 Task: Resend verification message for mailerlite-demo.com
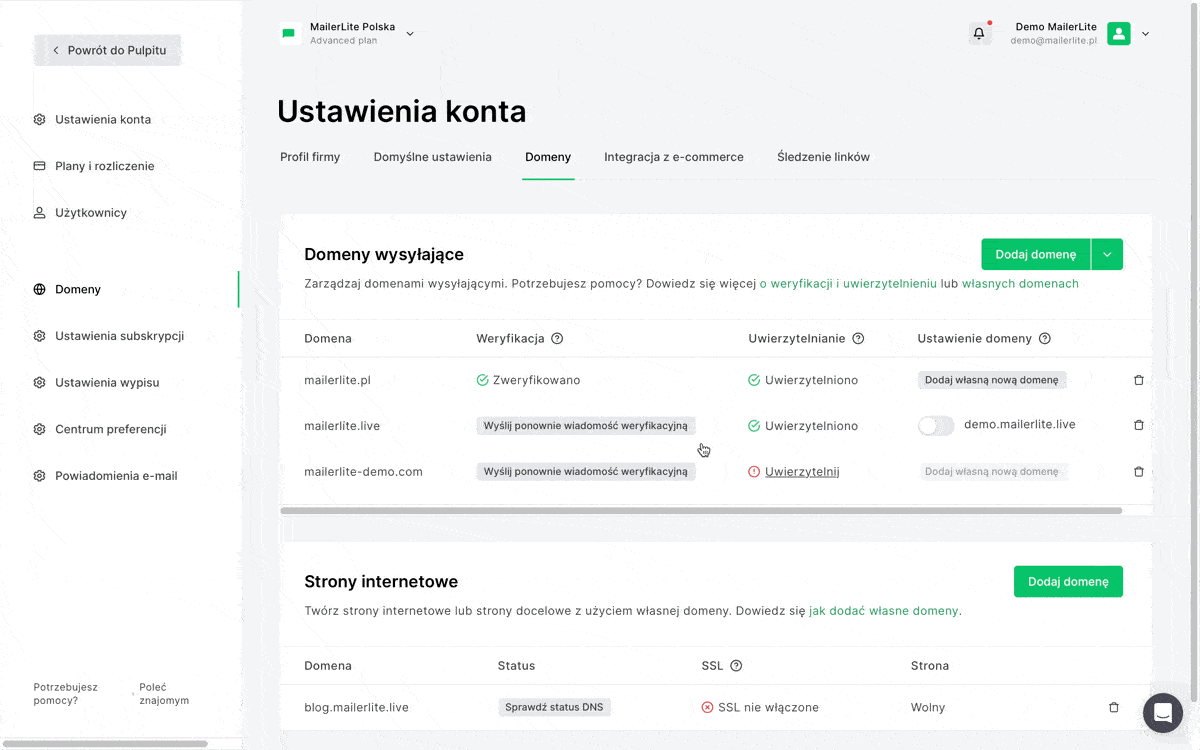point(586,472)
